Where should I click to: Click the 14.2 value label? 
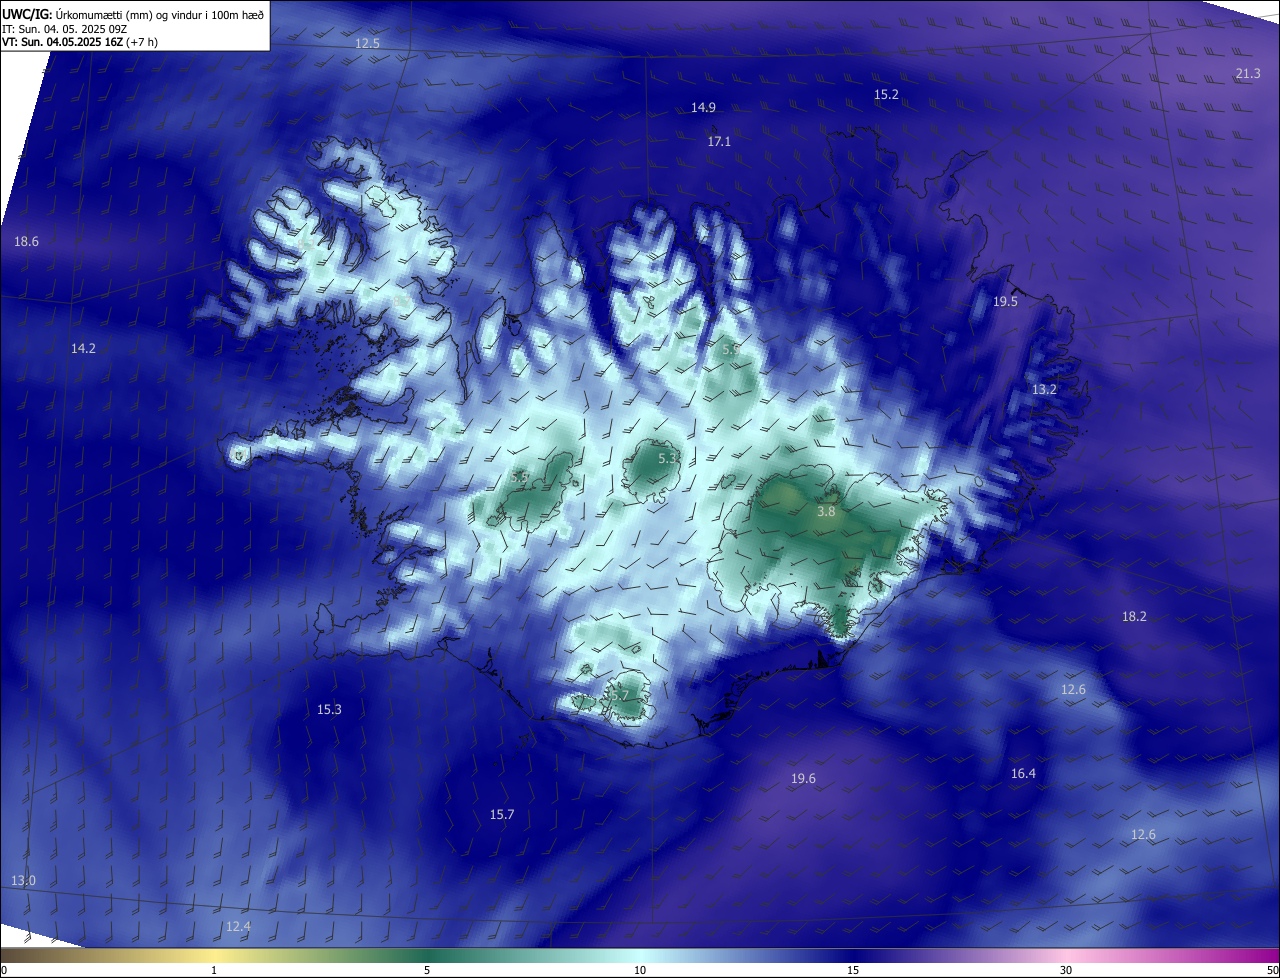(83, 349)
